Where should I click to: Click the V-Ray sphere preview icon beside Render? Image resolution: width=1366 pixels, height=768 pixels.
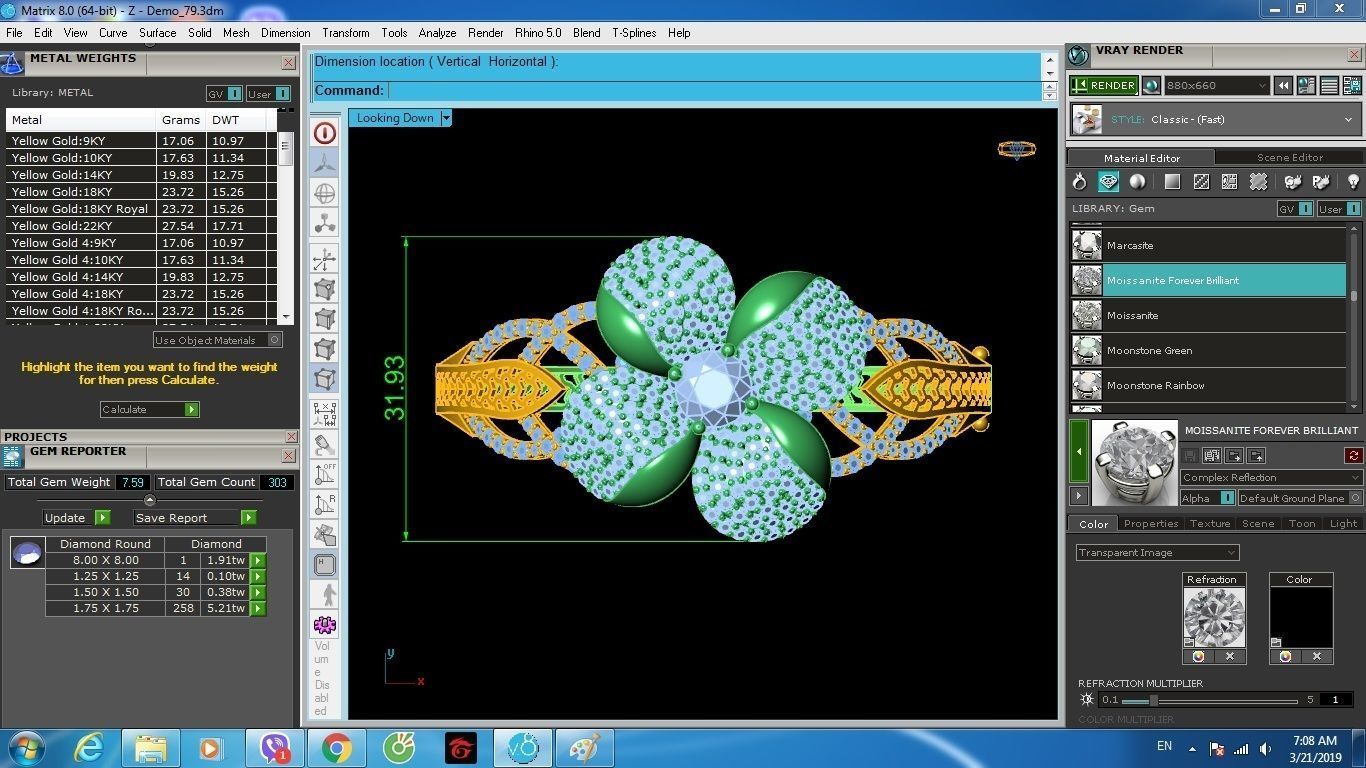(x=1151, y=86)
